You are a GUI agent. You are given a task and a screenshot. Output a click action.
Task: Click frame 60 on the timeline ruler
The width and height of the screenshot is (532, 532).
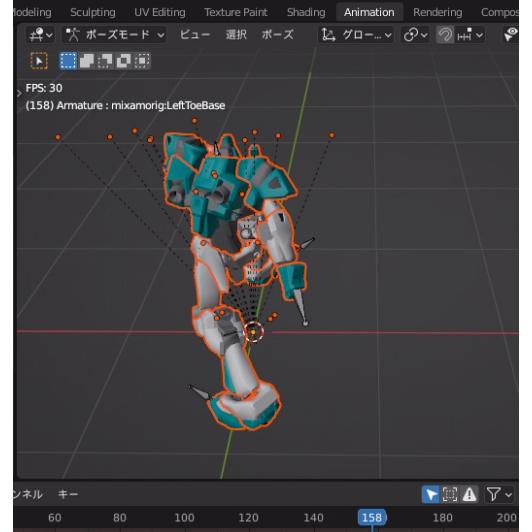point(55,517)
